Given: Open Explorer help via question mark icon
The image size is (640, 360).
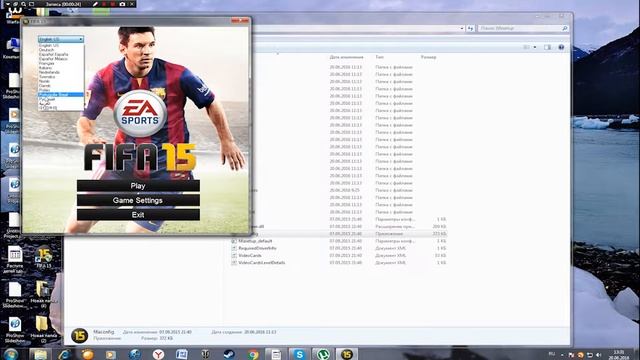Looking at the screenshot, I should (561, 47).
